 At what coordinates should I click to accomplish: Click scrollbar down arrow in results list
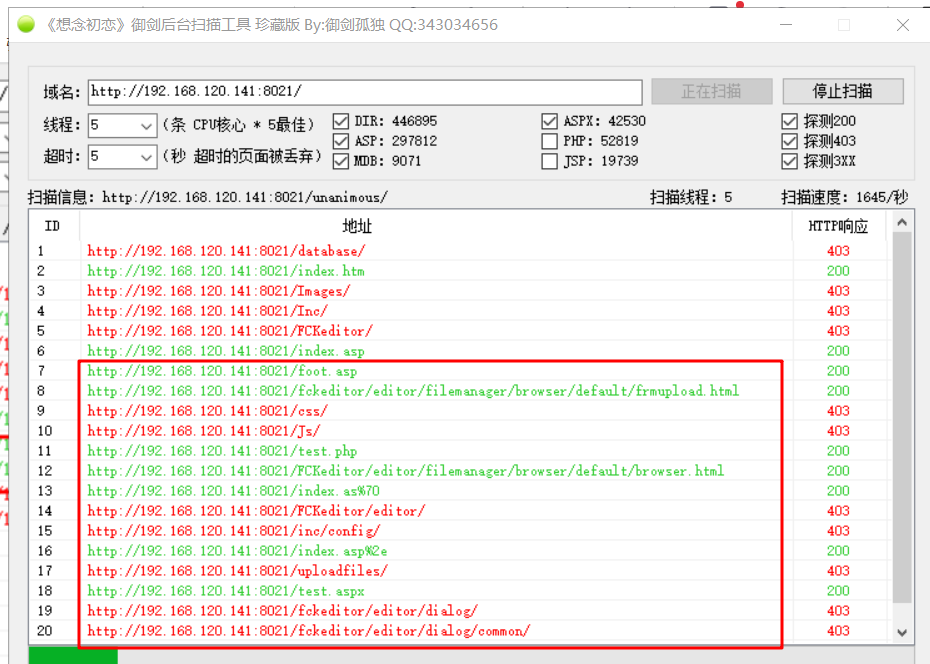point(902,633)
